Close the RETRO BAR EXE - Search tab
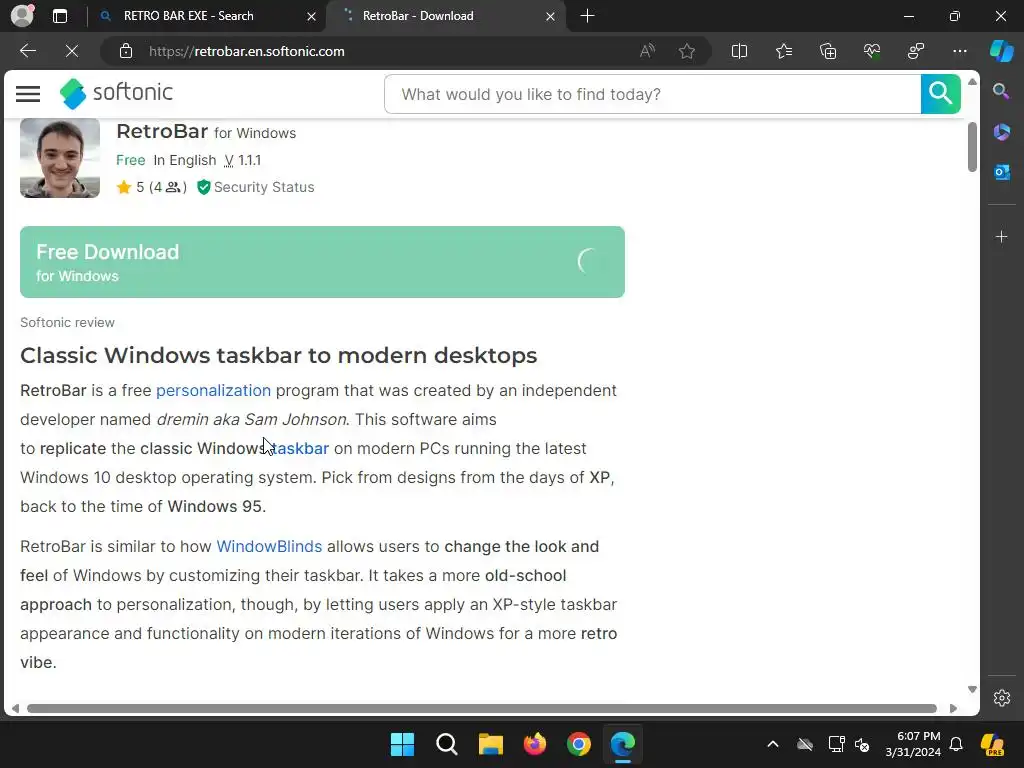1024x768 pixels. 312,16
